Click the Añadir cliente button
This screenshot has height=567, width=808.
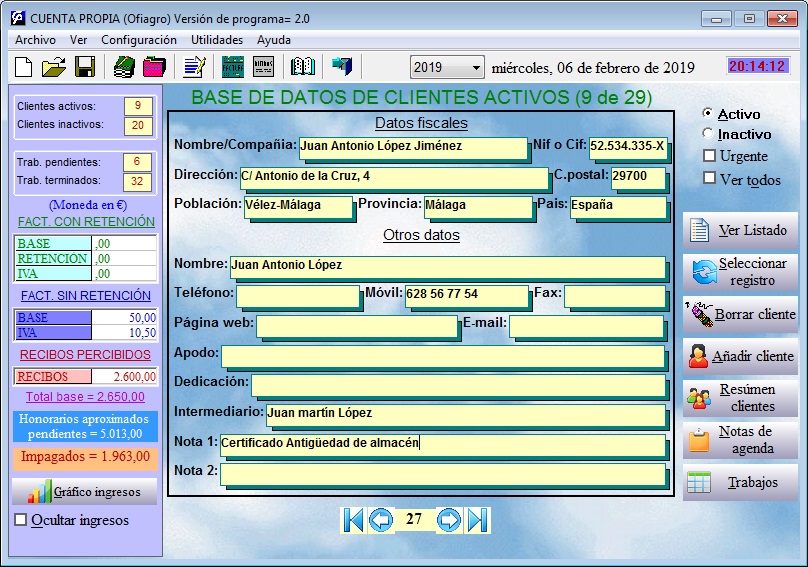coord(740,356)
